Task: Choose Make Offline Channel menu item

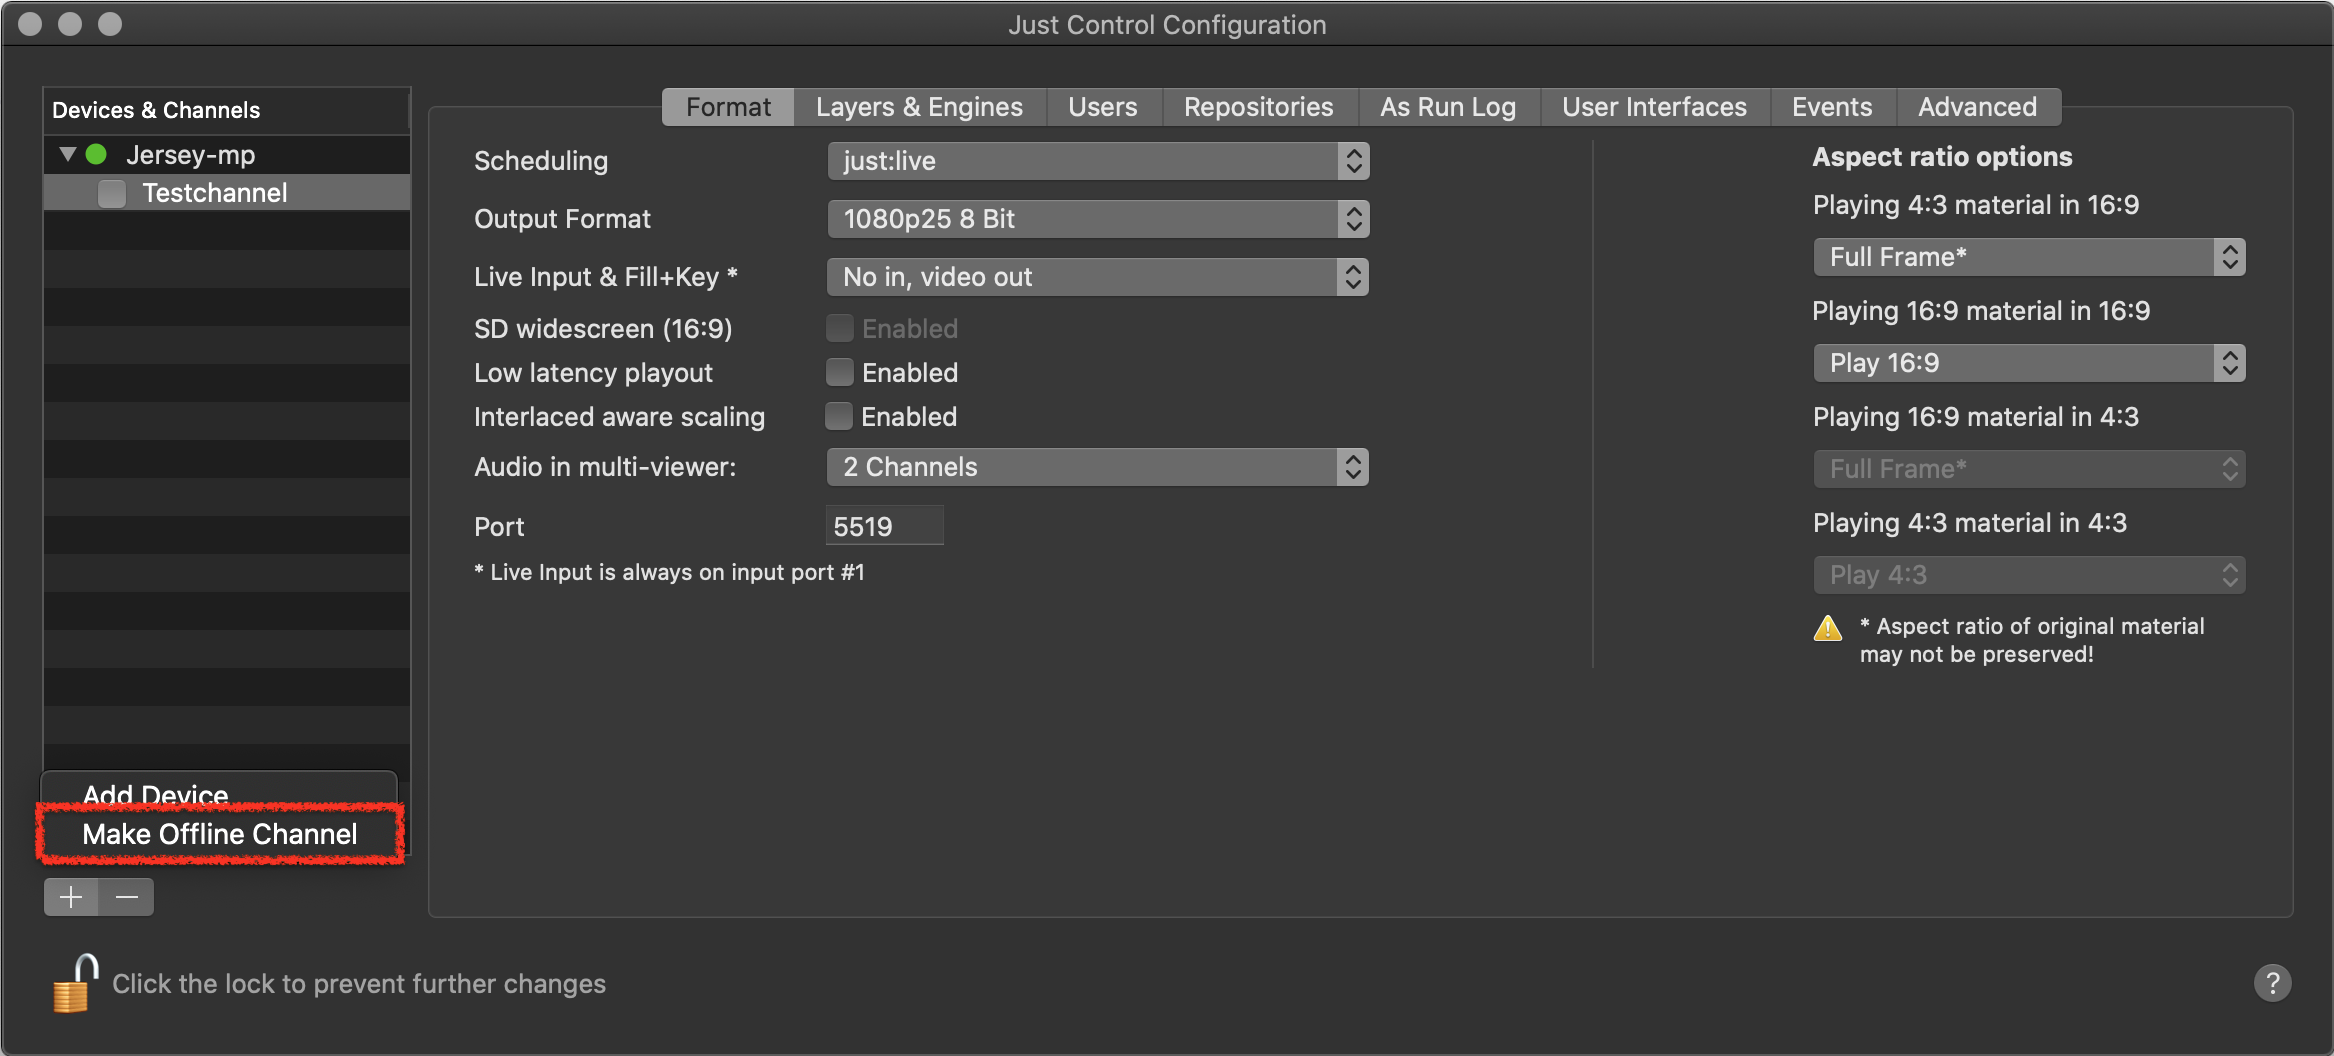Action: point(220,834)
